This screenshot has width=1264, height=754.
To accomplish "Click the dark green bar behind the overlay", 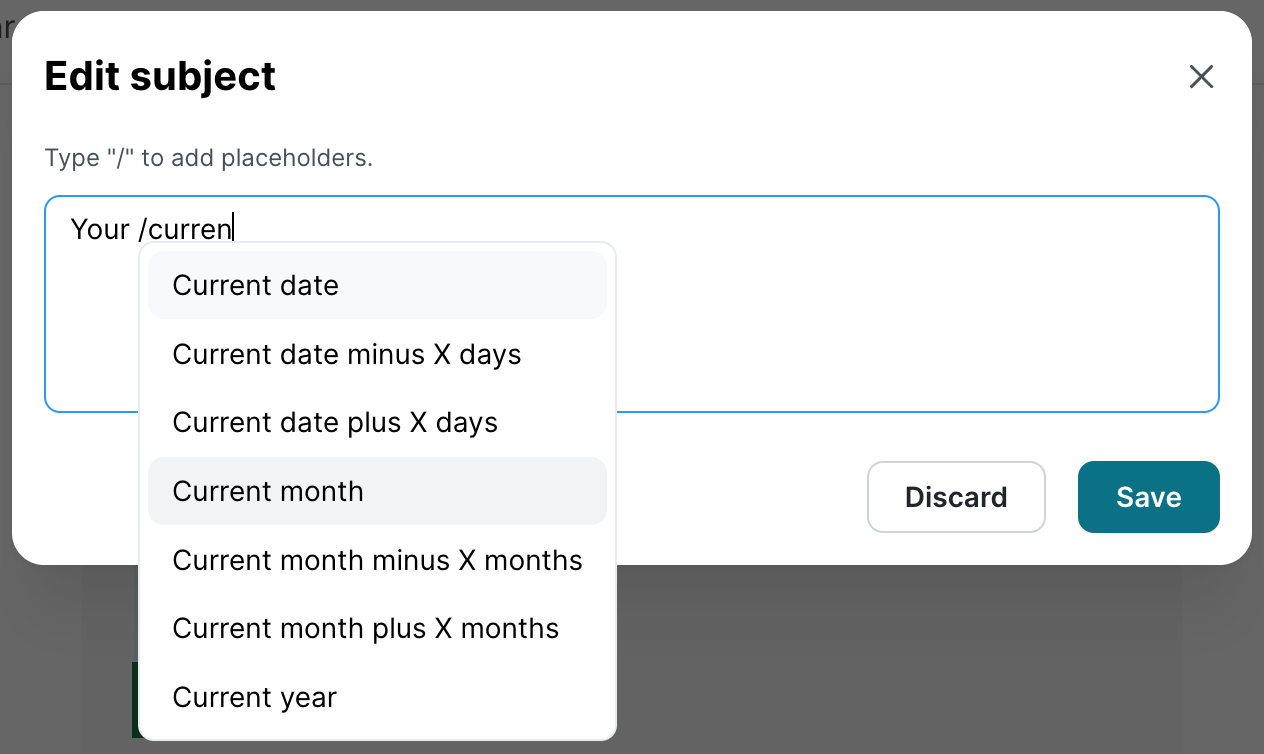I will point(135,700).
